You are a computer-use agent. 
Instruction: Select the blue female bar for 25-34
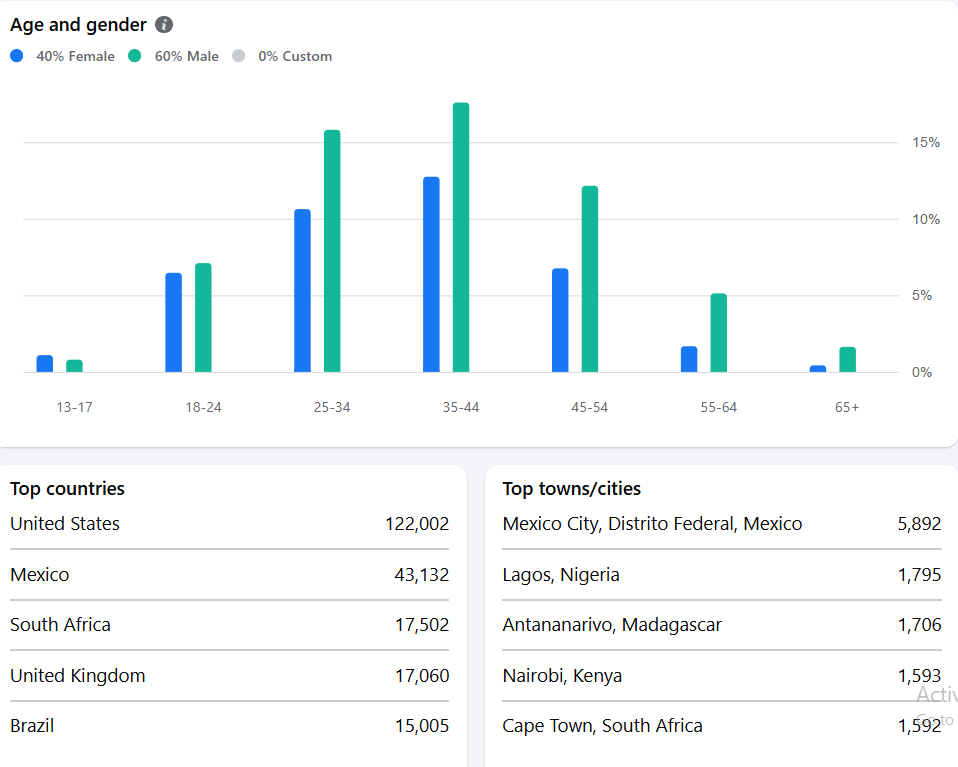tap(302, 291)
